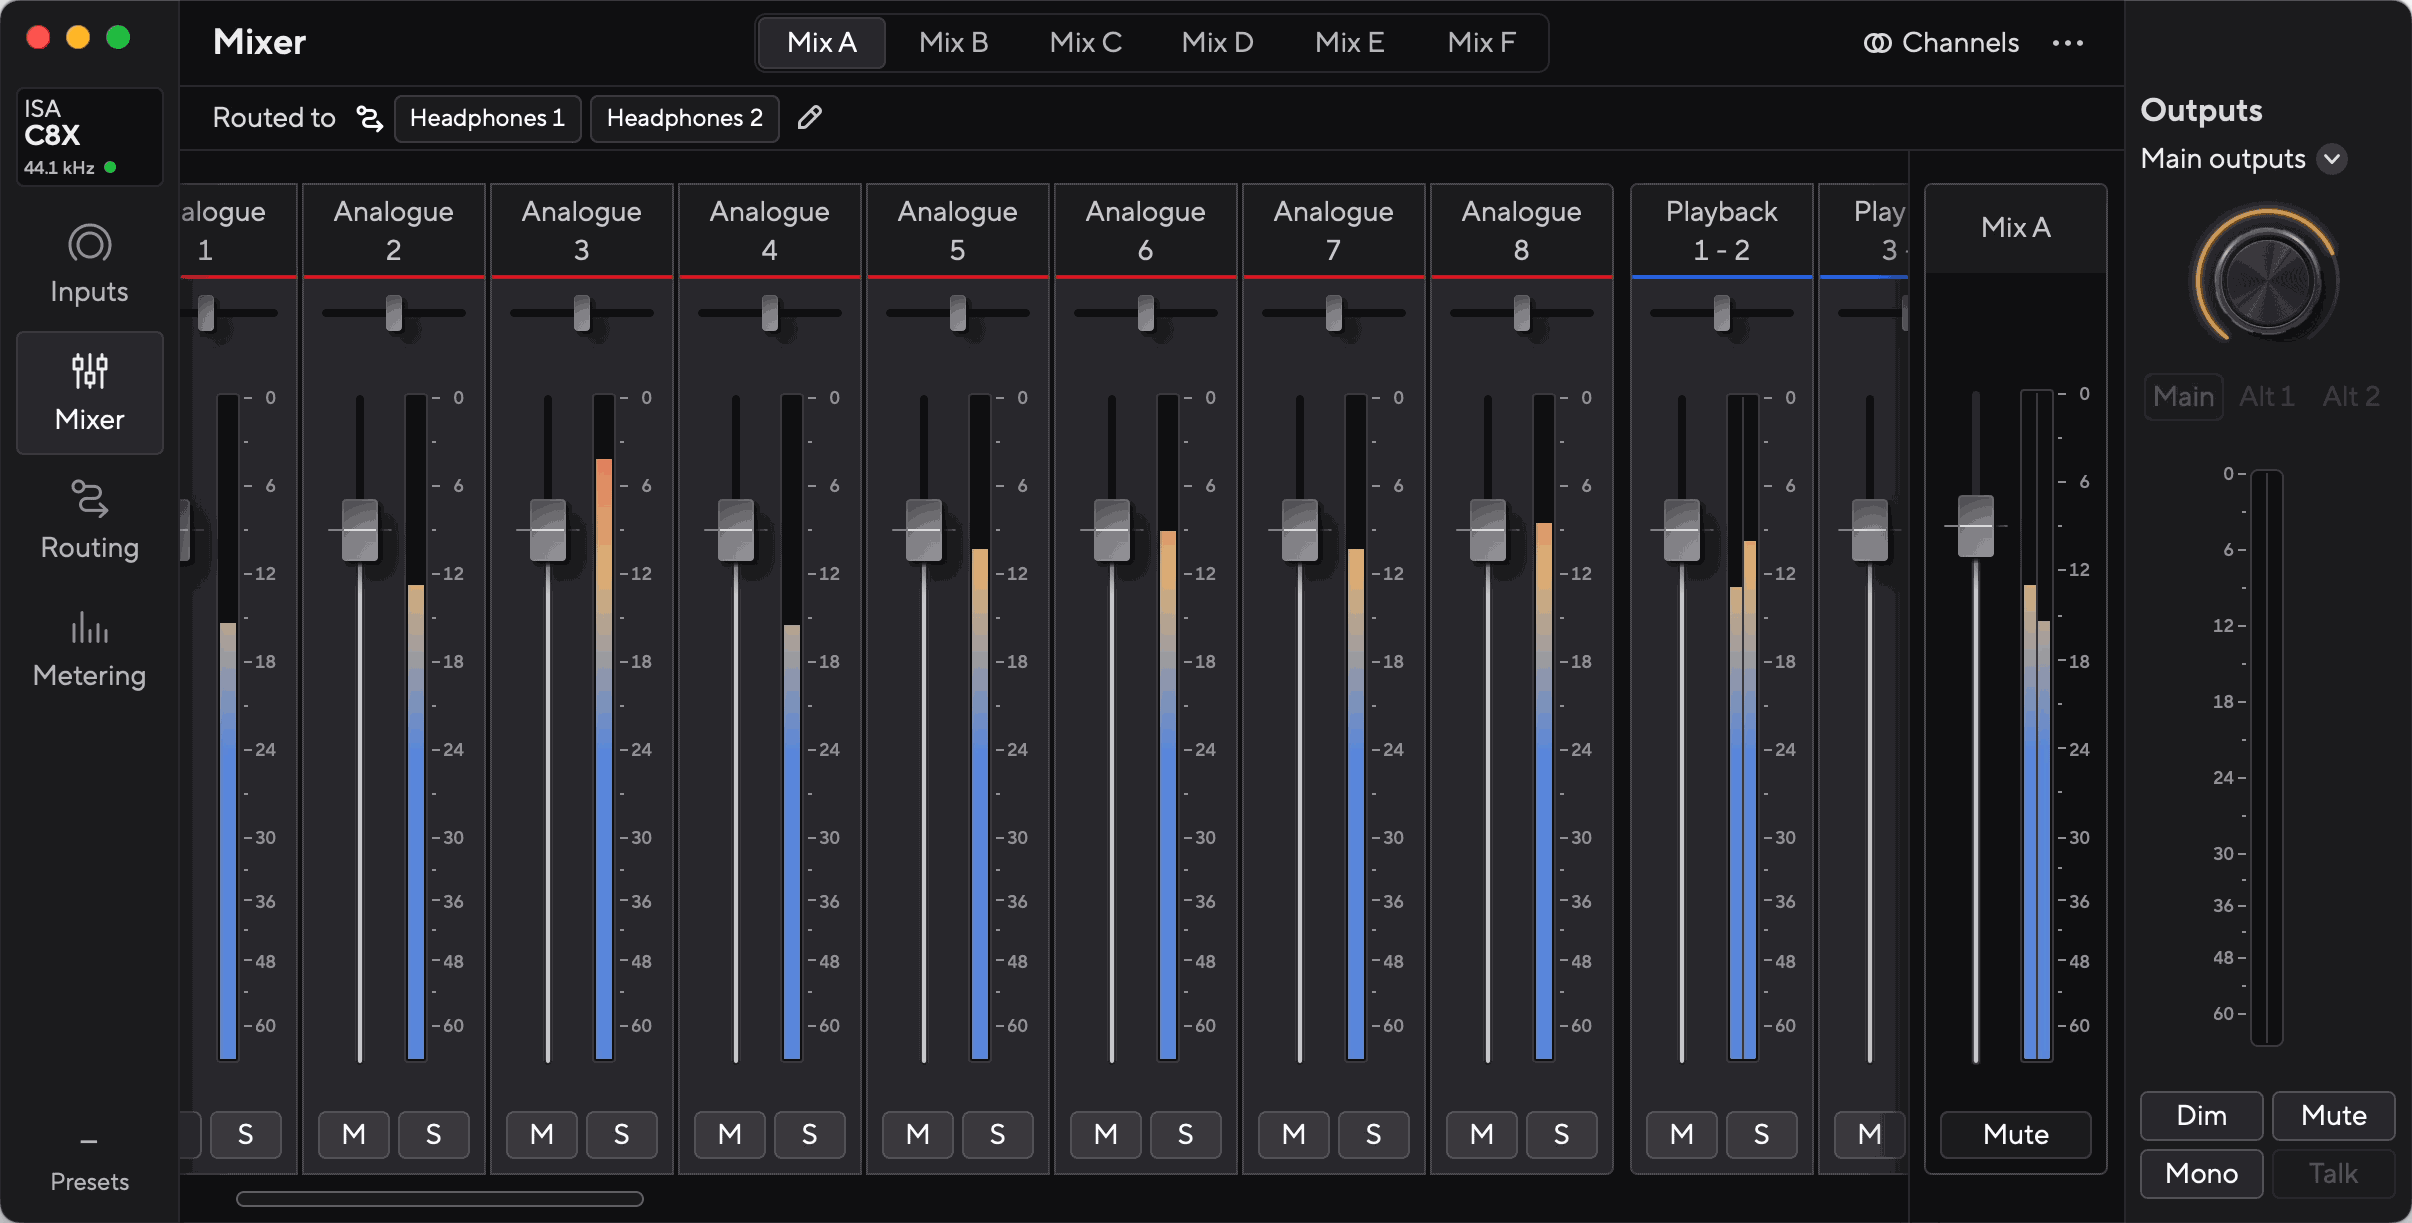Viewport: 2412px width, 1223px height.
Task: Toggle Dim on the outputs
Action: click(2202, 1116)
